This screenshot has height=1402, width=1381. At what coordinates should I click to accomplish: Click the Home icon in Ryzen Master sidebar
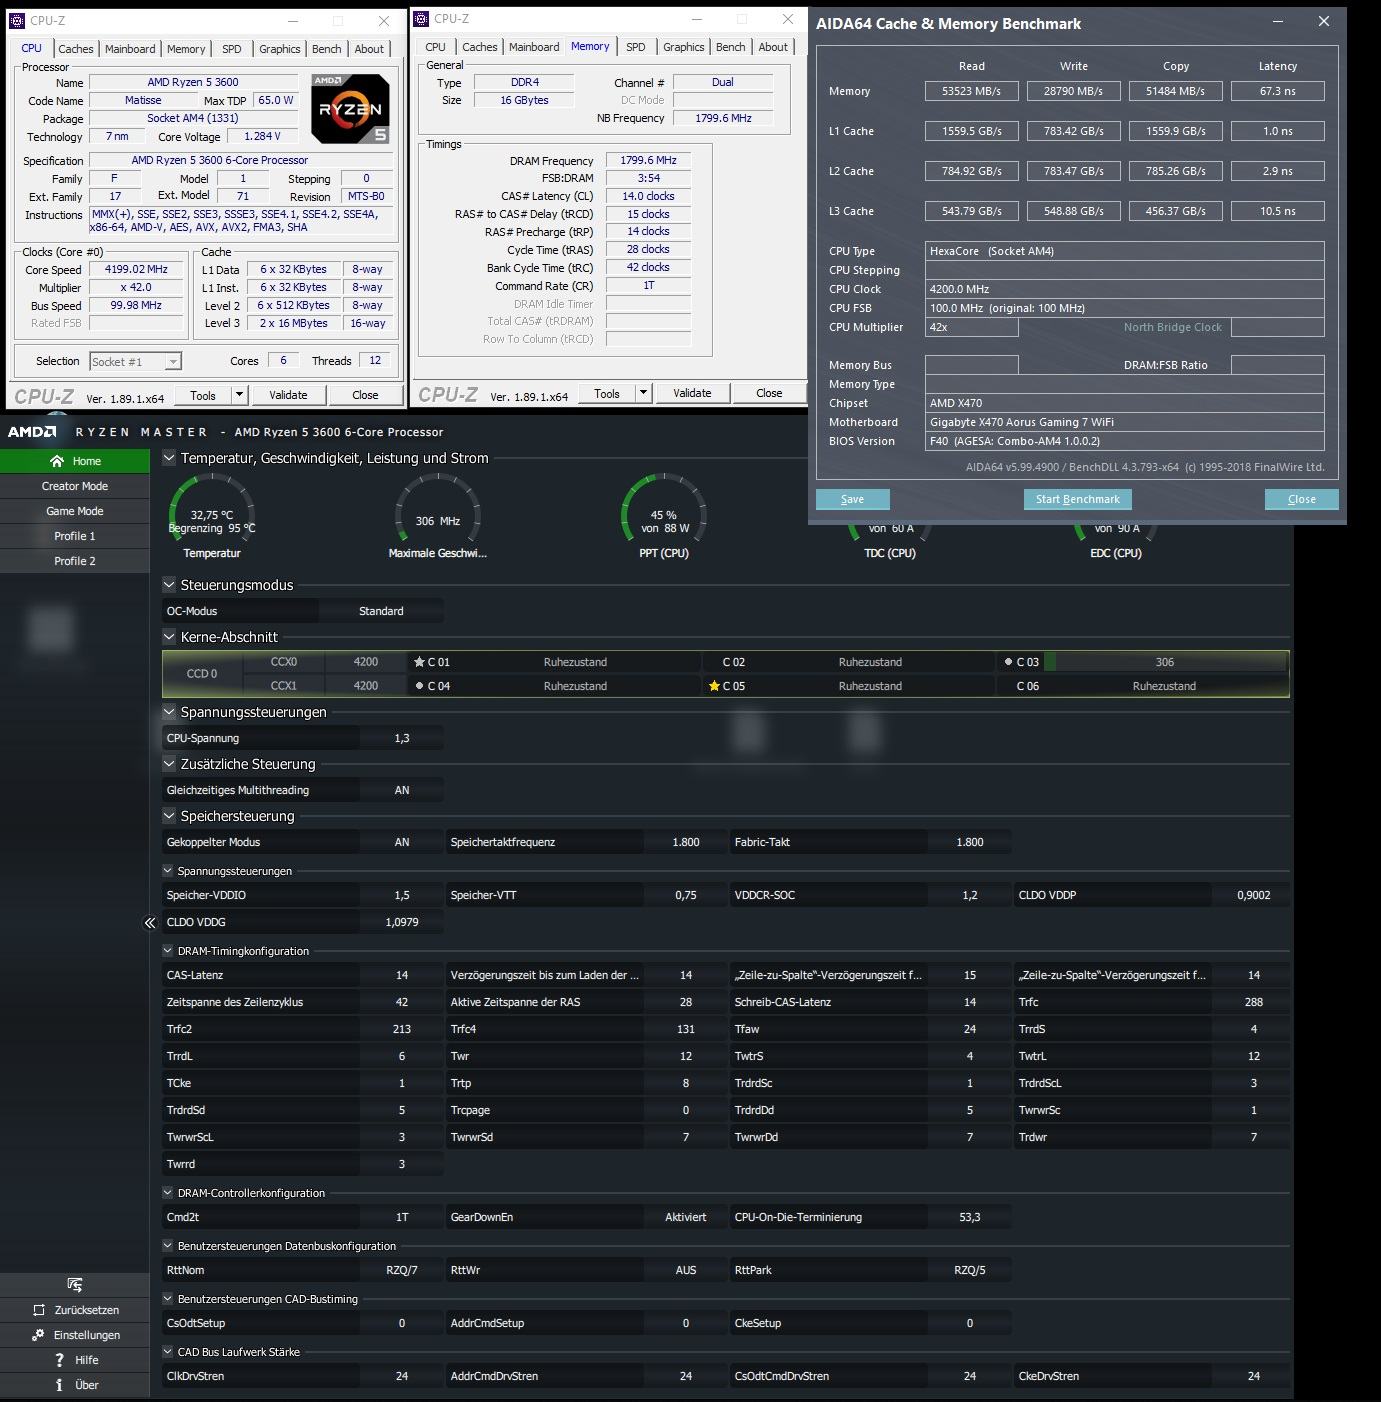[57, 461]
